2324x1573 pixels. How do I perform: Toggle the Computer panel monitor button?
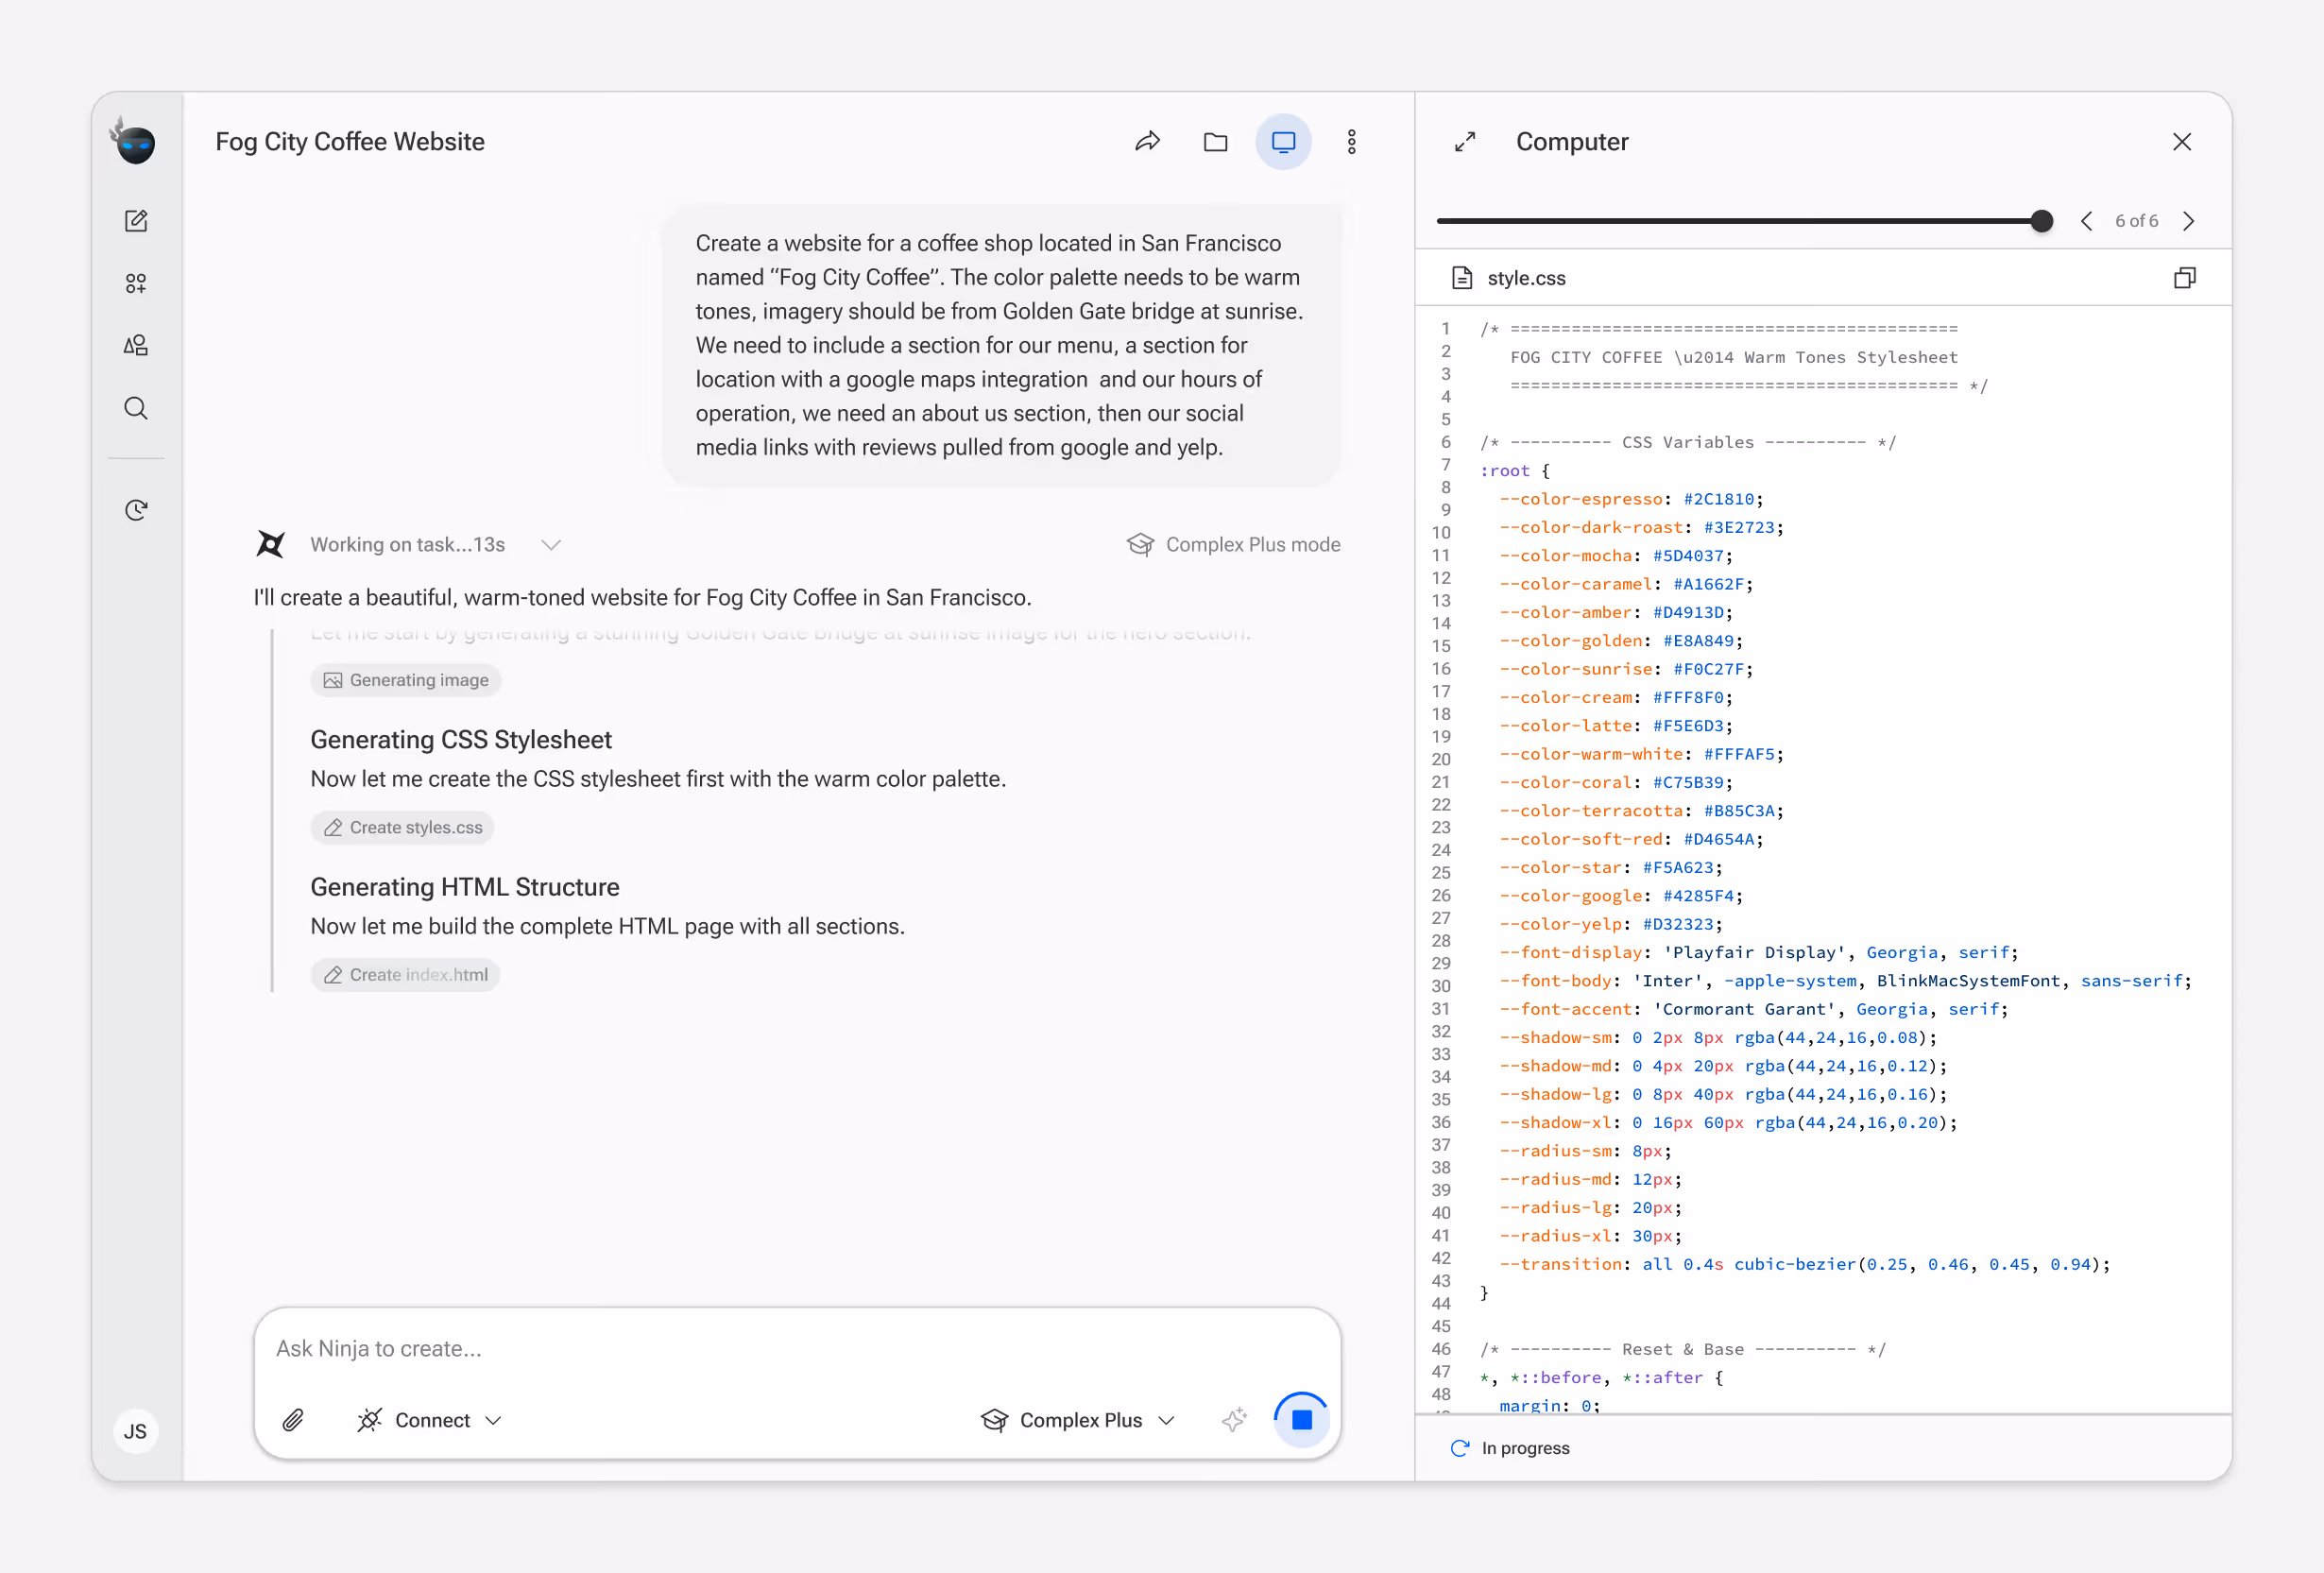point(1283,142)
